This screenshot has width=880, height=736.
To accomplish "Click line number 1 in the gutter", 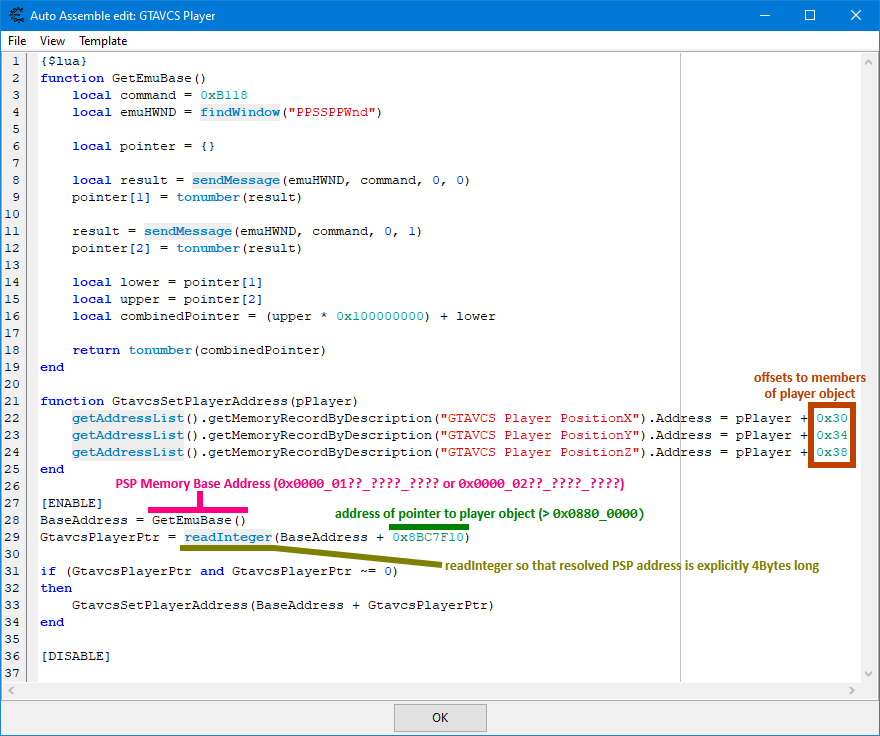I will pyautogui.click(x=15, y=60).
